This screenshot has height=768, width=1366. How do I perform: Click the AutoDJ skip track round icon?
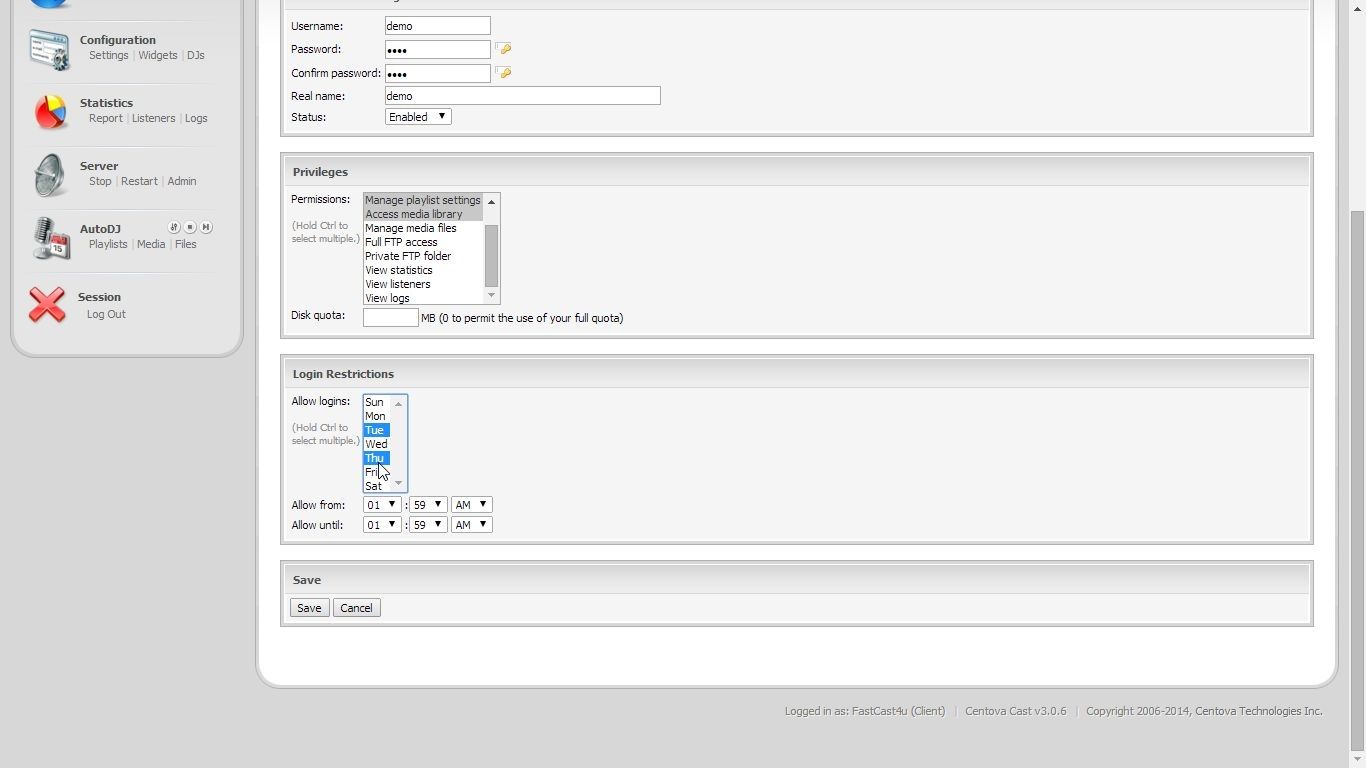coord(206,227)
